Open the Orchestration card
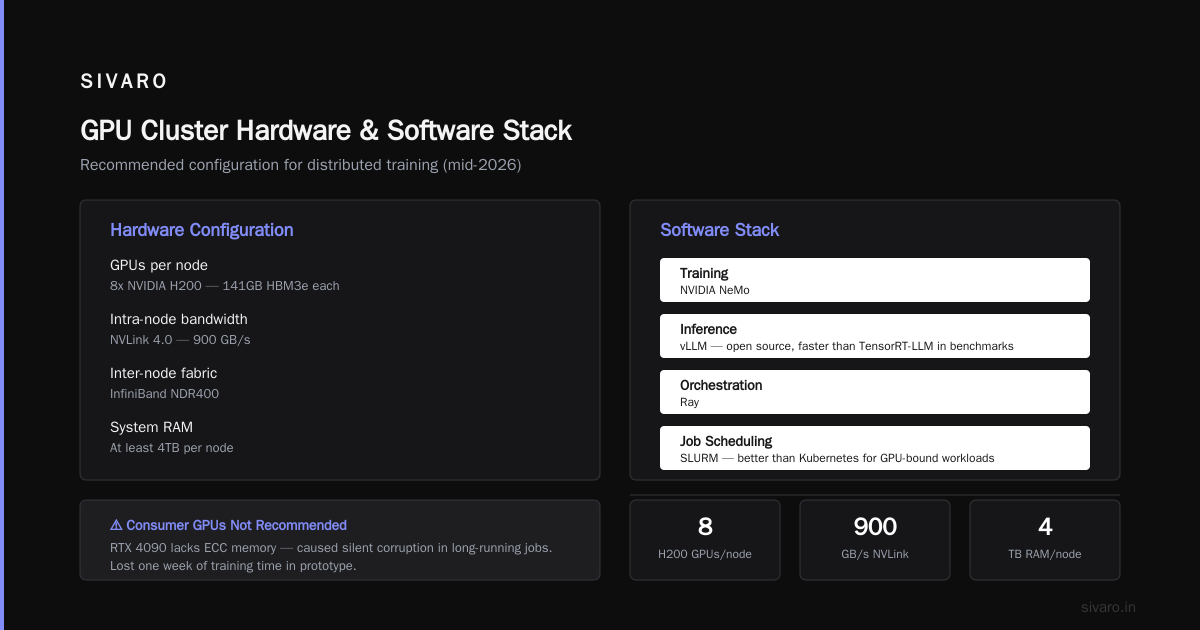The height and width of the screenshot is (630, 1200). (875, 392)
